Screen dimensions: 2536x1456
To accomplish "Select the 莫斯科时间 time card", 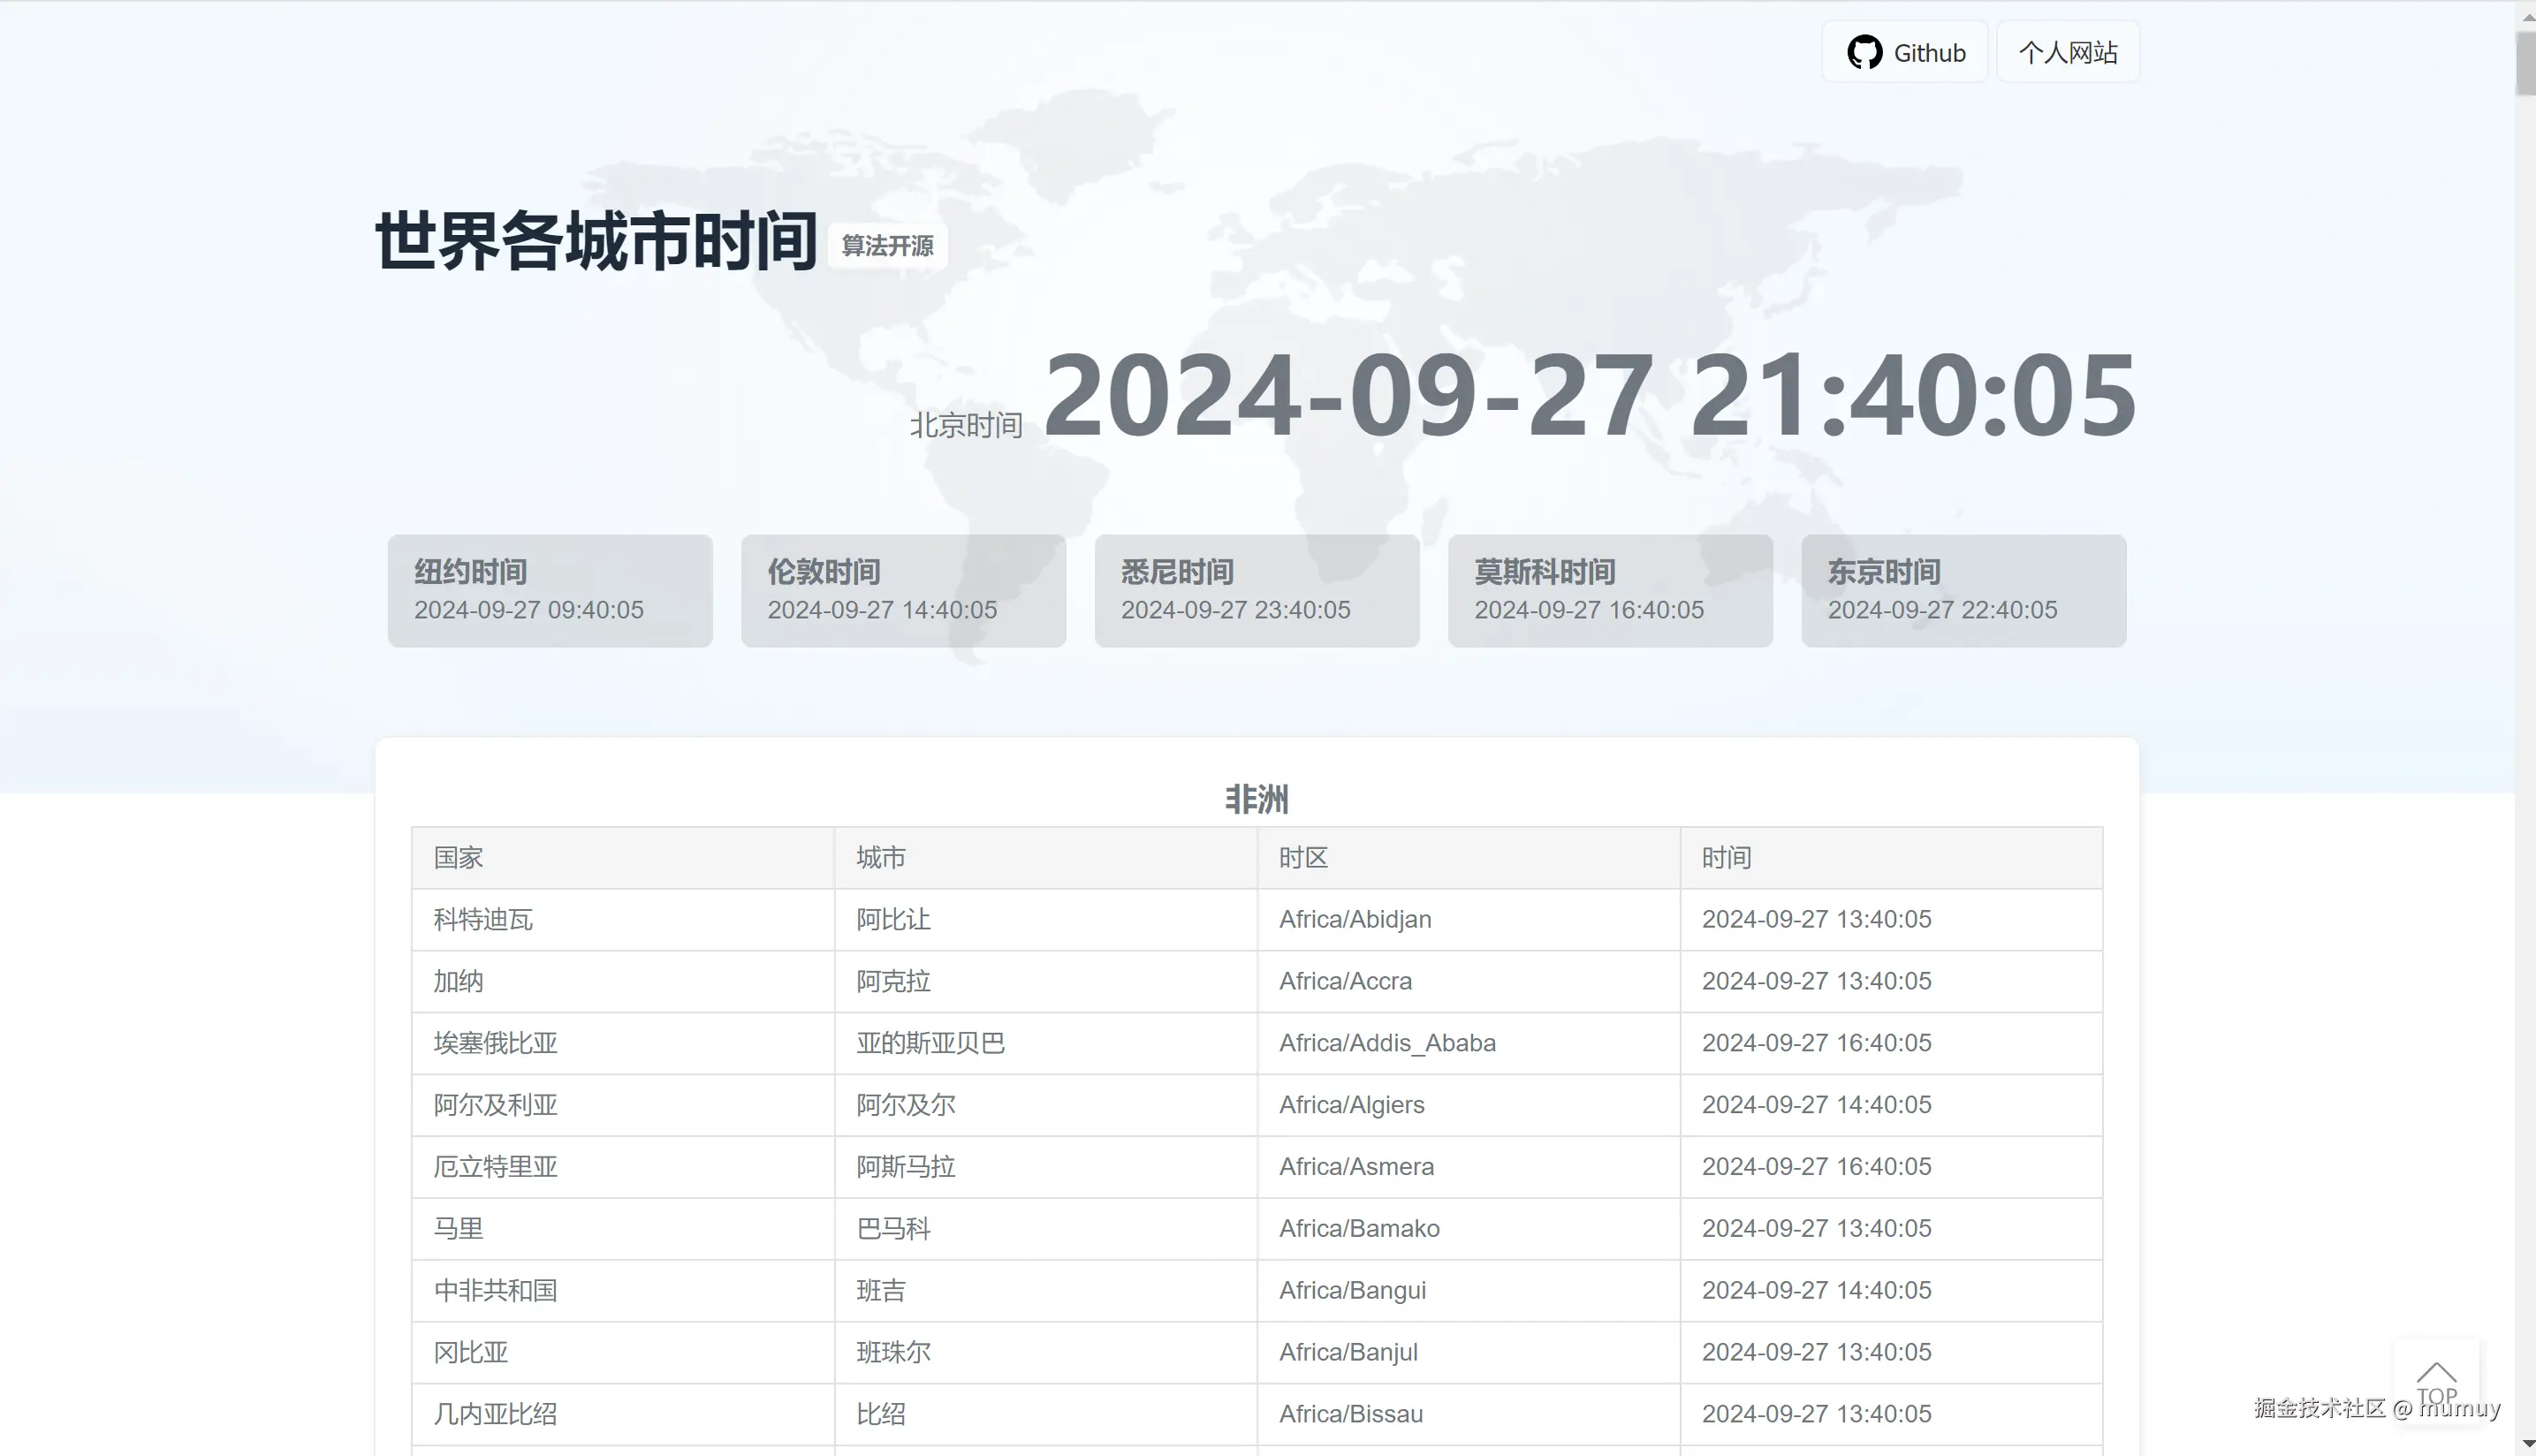I will pyautogui.click(x=1610, y=590).
